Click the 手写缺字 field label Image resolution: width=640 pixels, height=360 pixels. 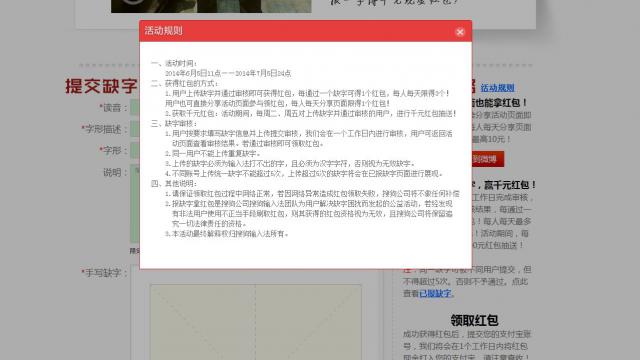[x=104, y=273]
